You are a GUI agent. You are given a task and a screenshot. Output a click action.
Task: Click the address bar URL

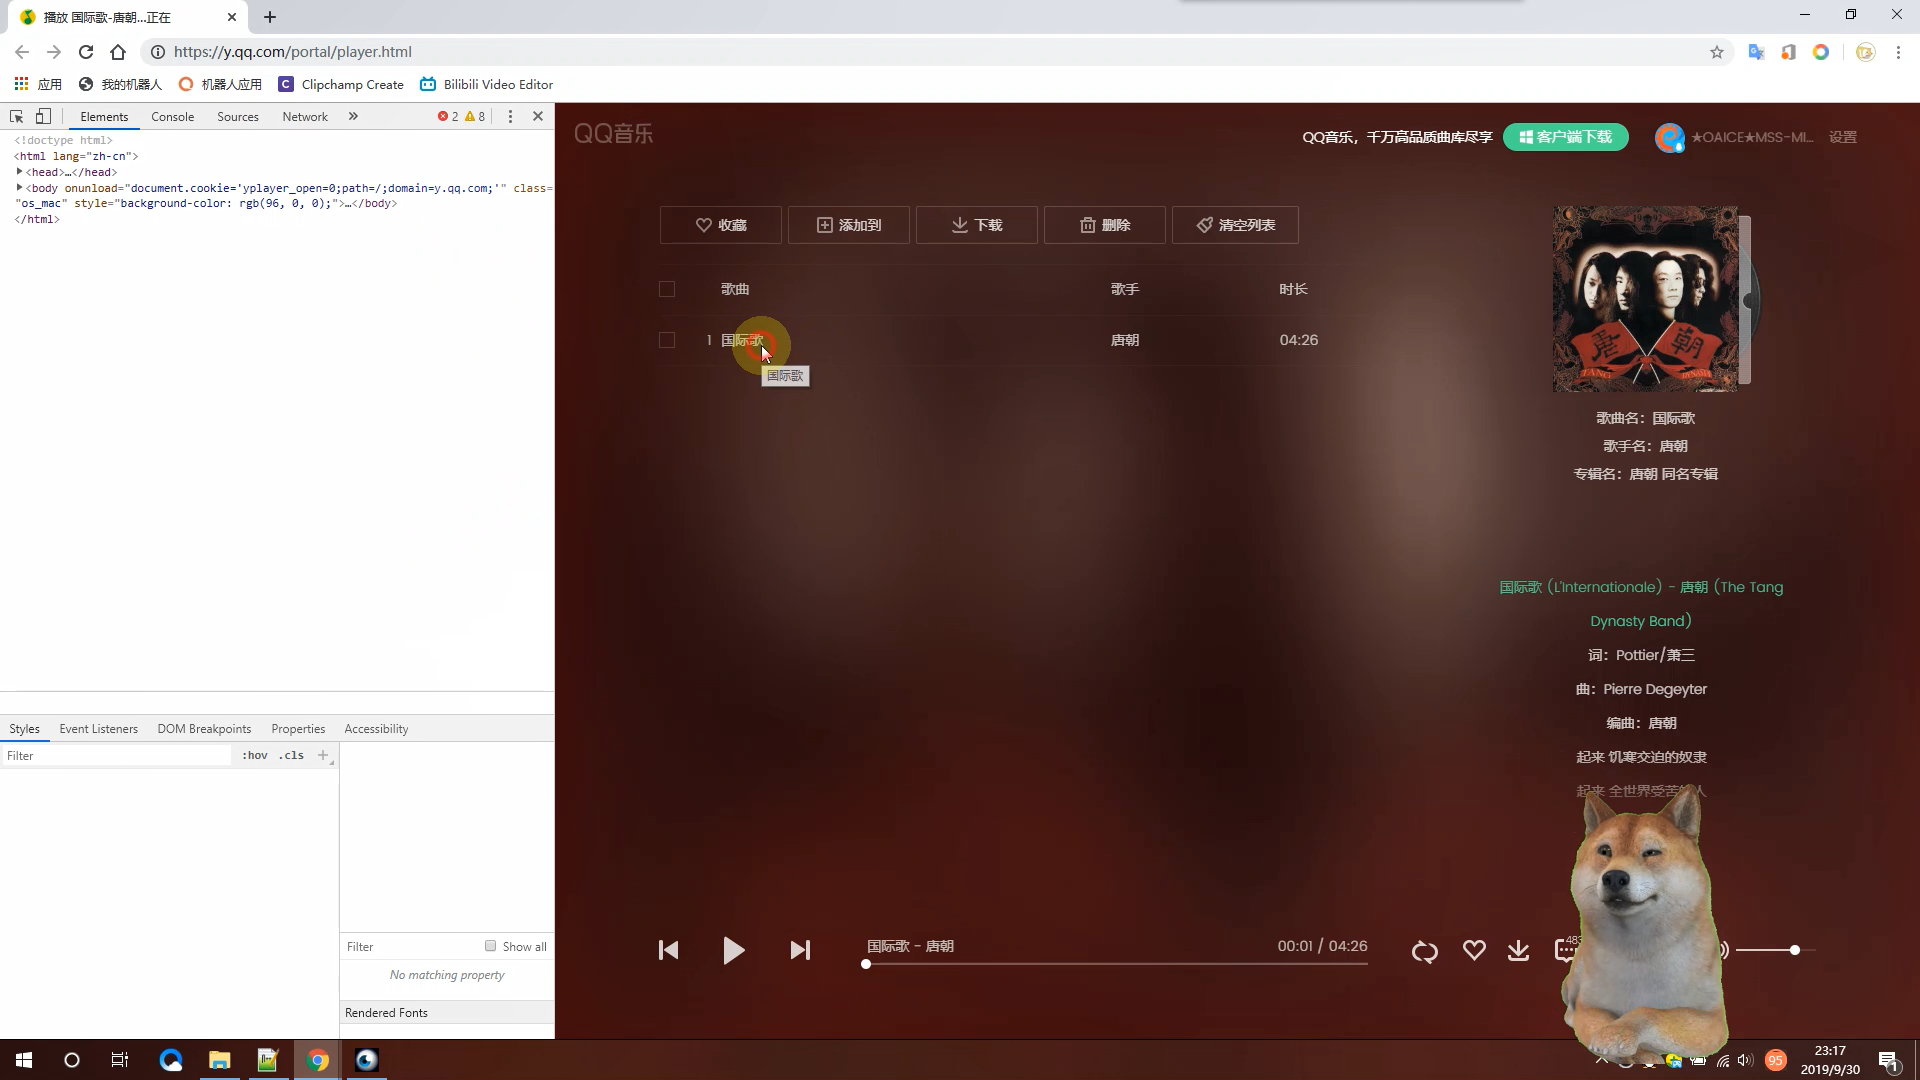(x=292, y=52)
